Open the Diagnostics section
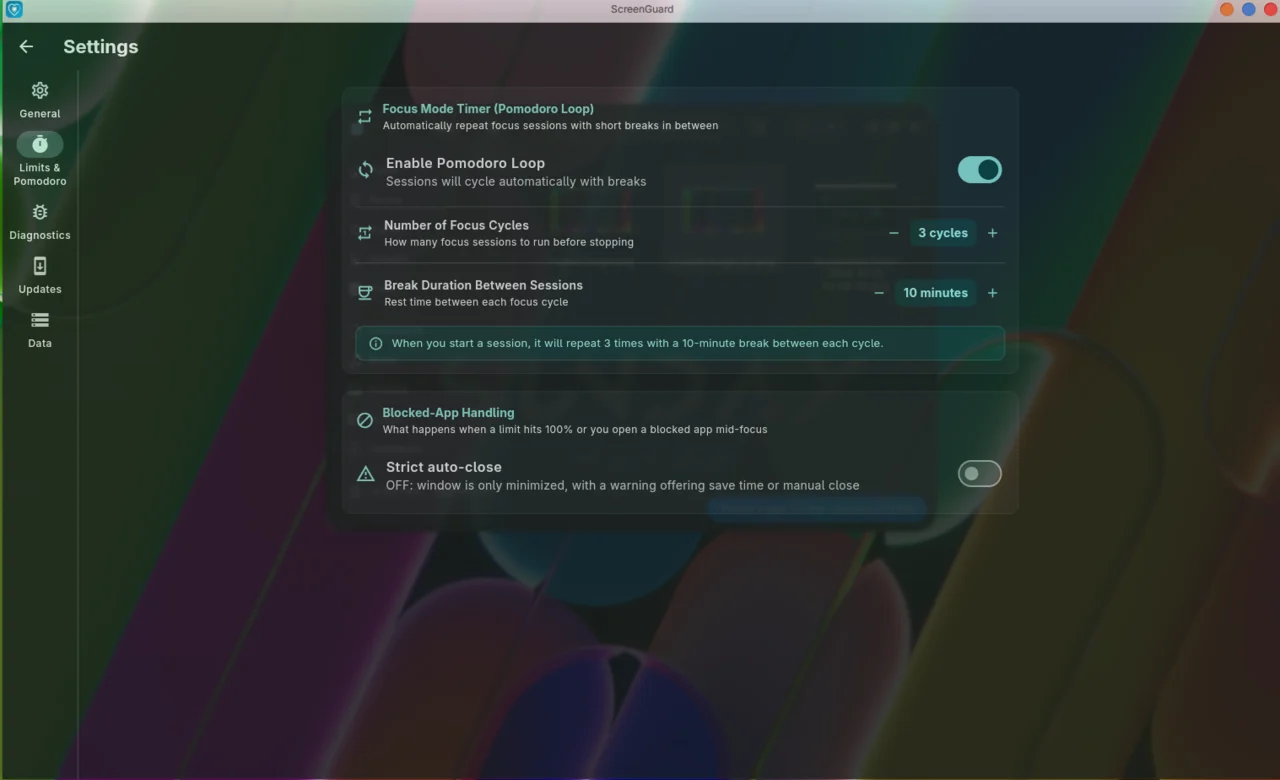Screen dimensions: 1280x780 pyautogui.click(x=40, y=222)
